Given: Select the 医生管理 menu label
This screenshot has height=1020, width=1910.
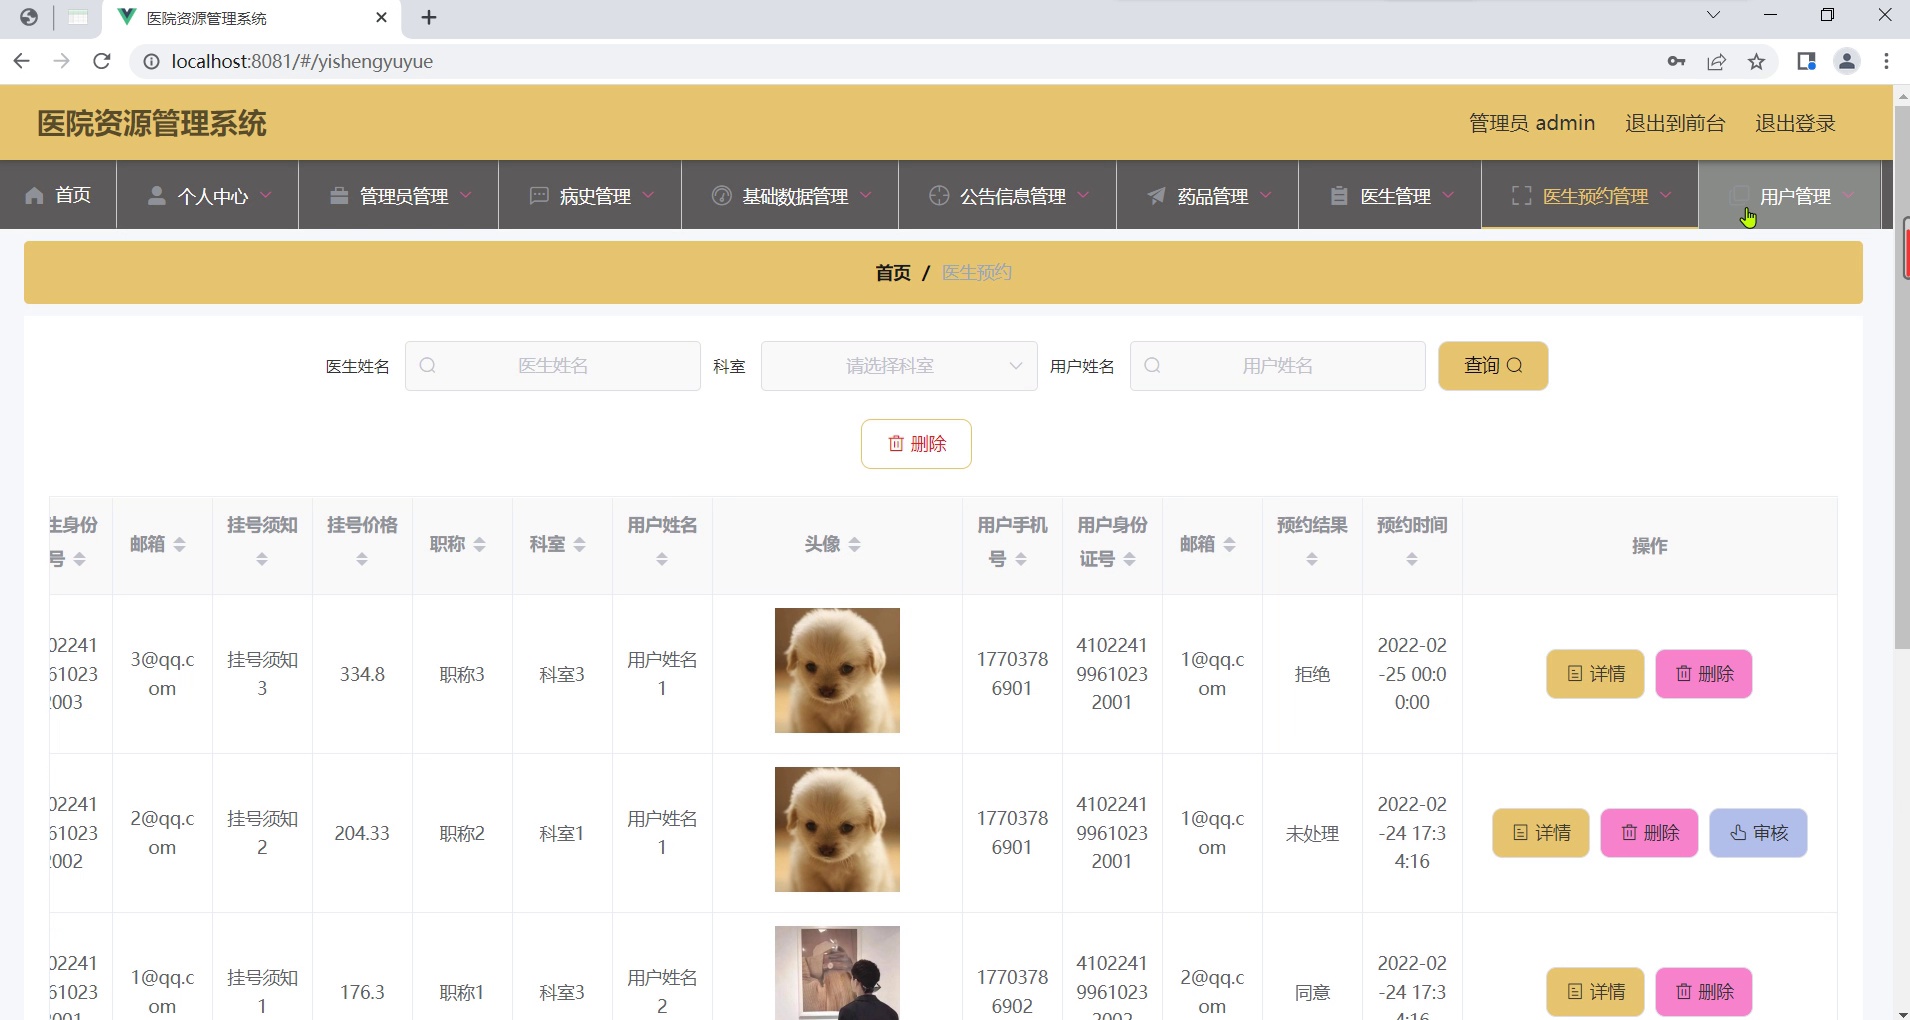Looking at the screenshot, I should coord(1396,196).
